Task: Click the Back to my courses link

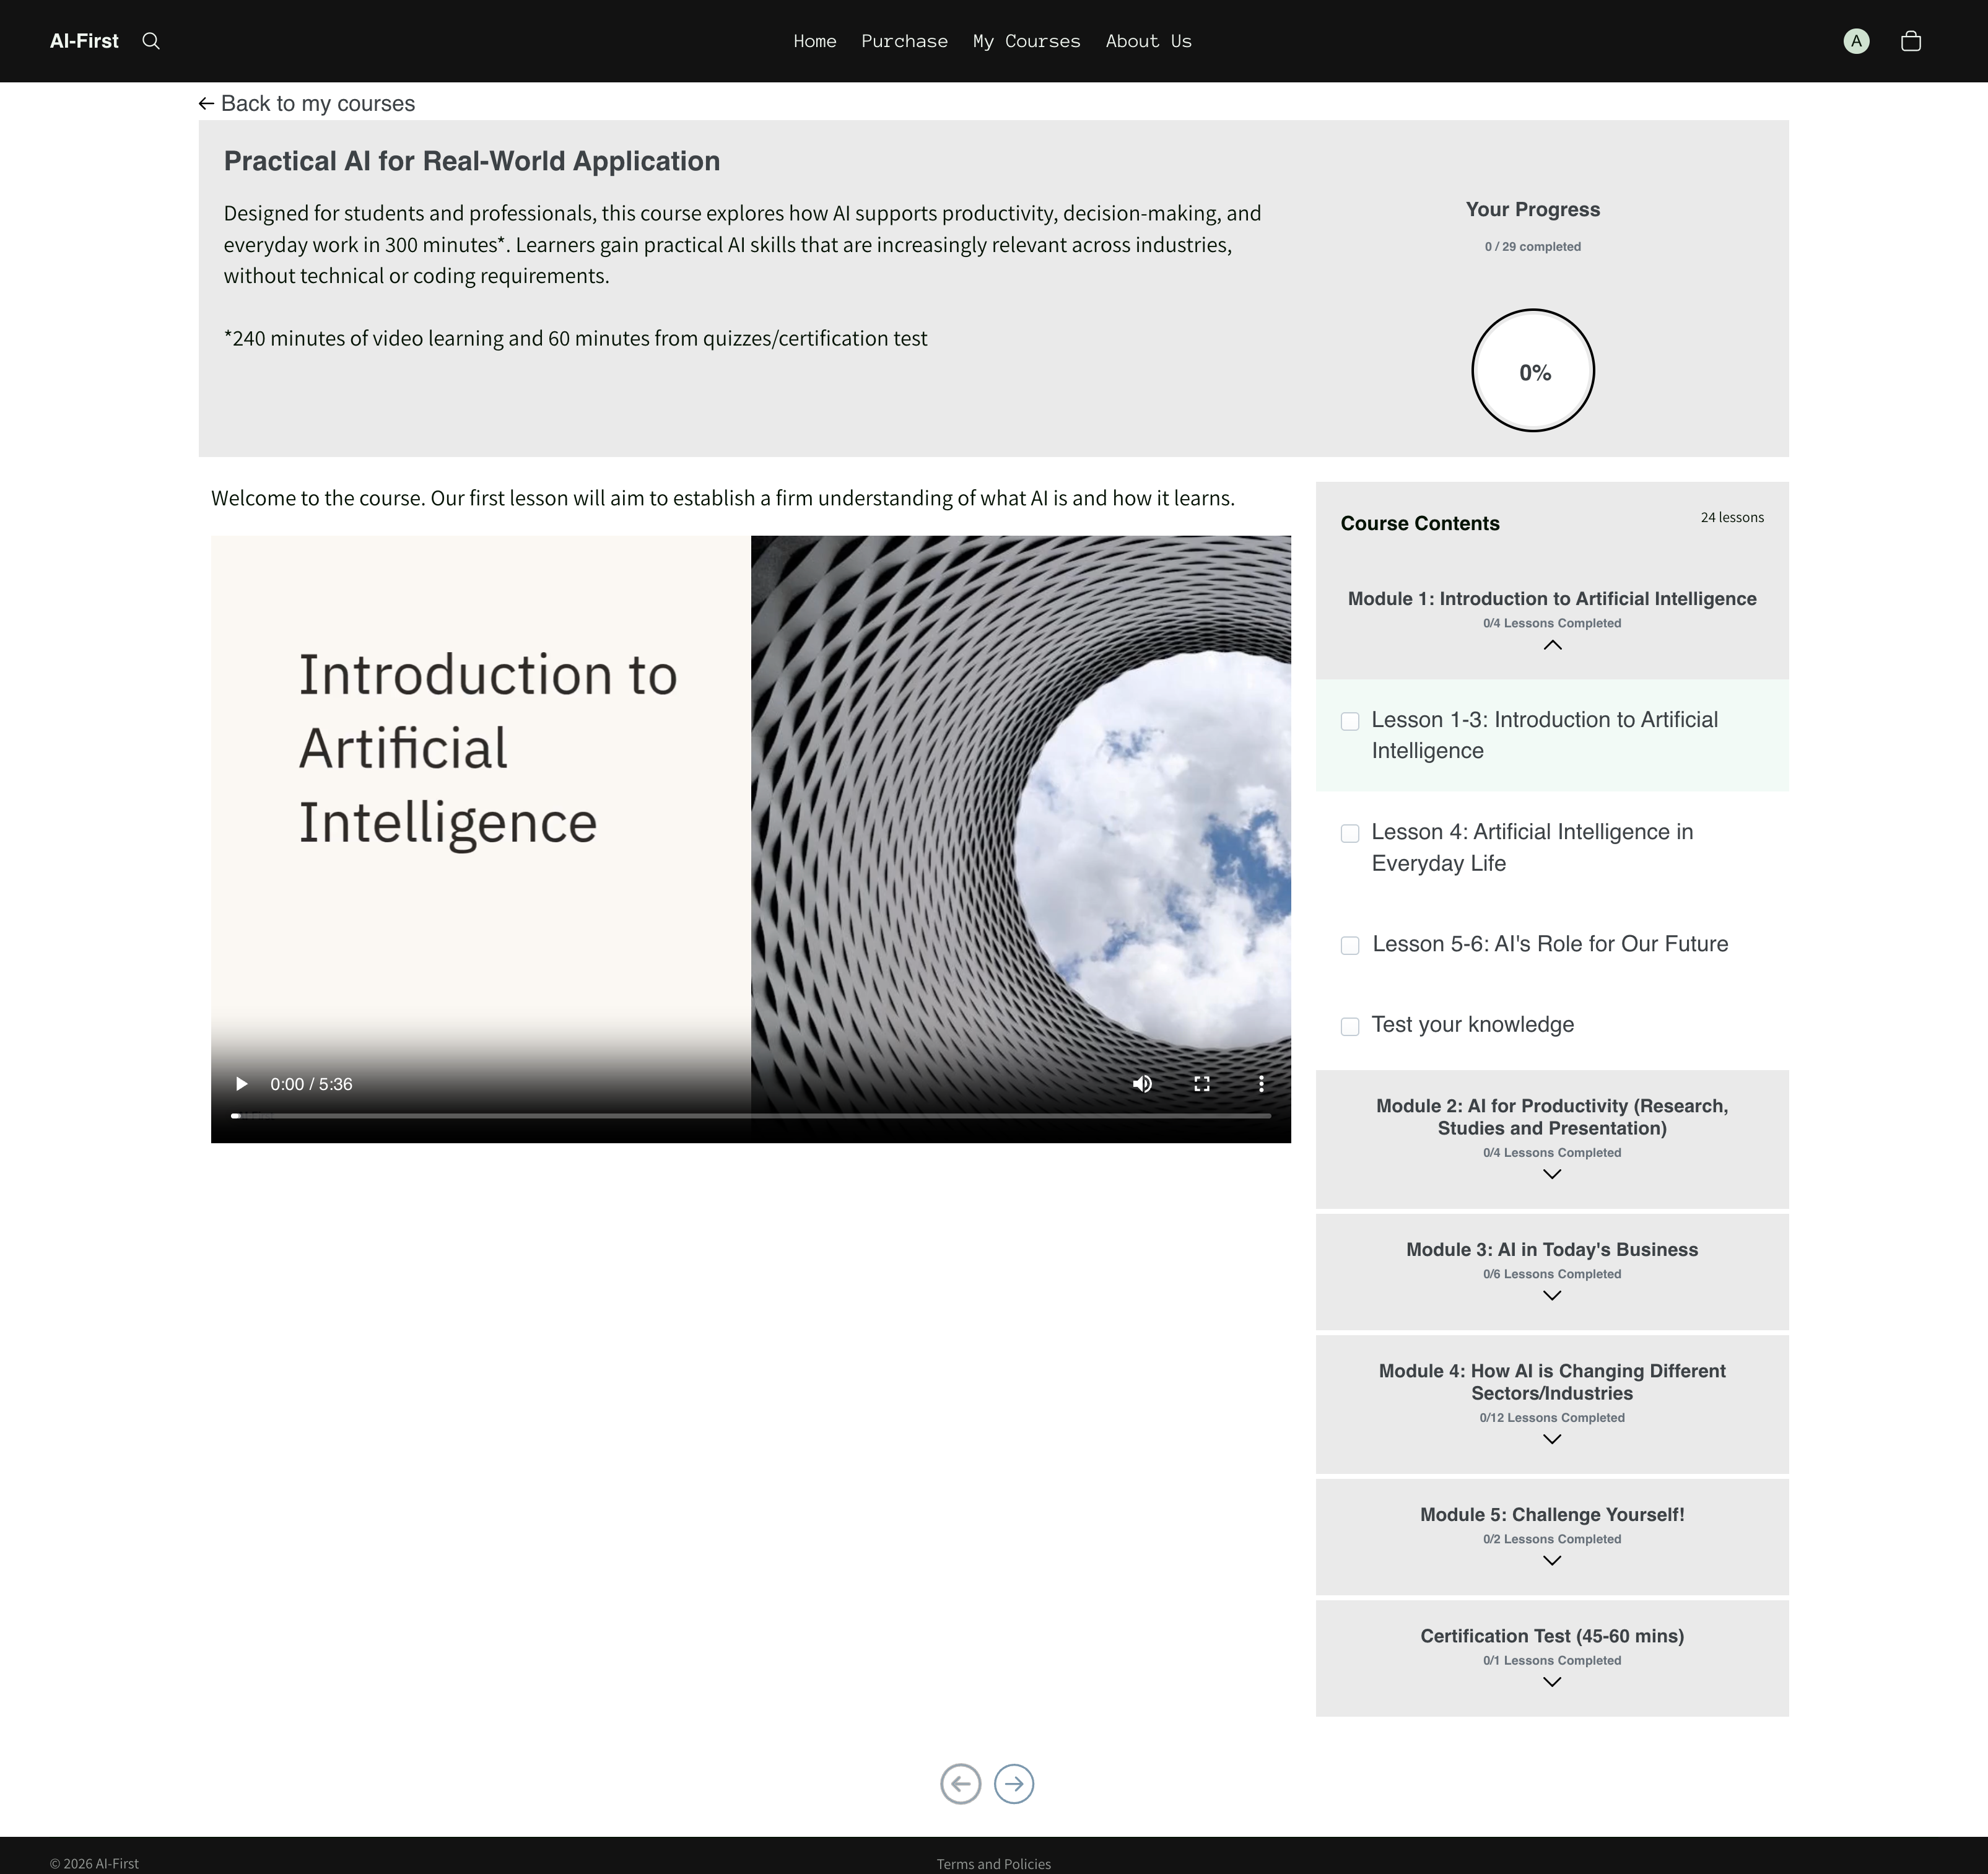Action: pyautogui.click(x=307, y=103)
